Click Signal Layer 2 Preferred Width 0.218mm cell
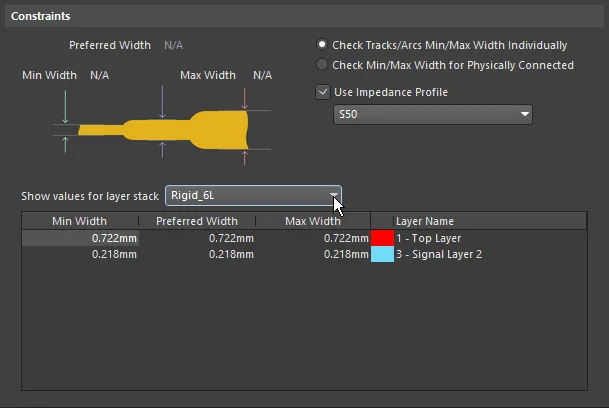The width and height of the screenshot is (609, 408). [x=197, y=254]
